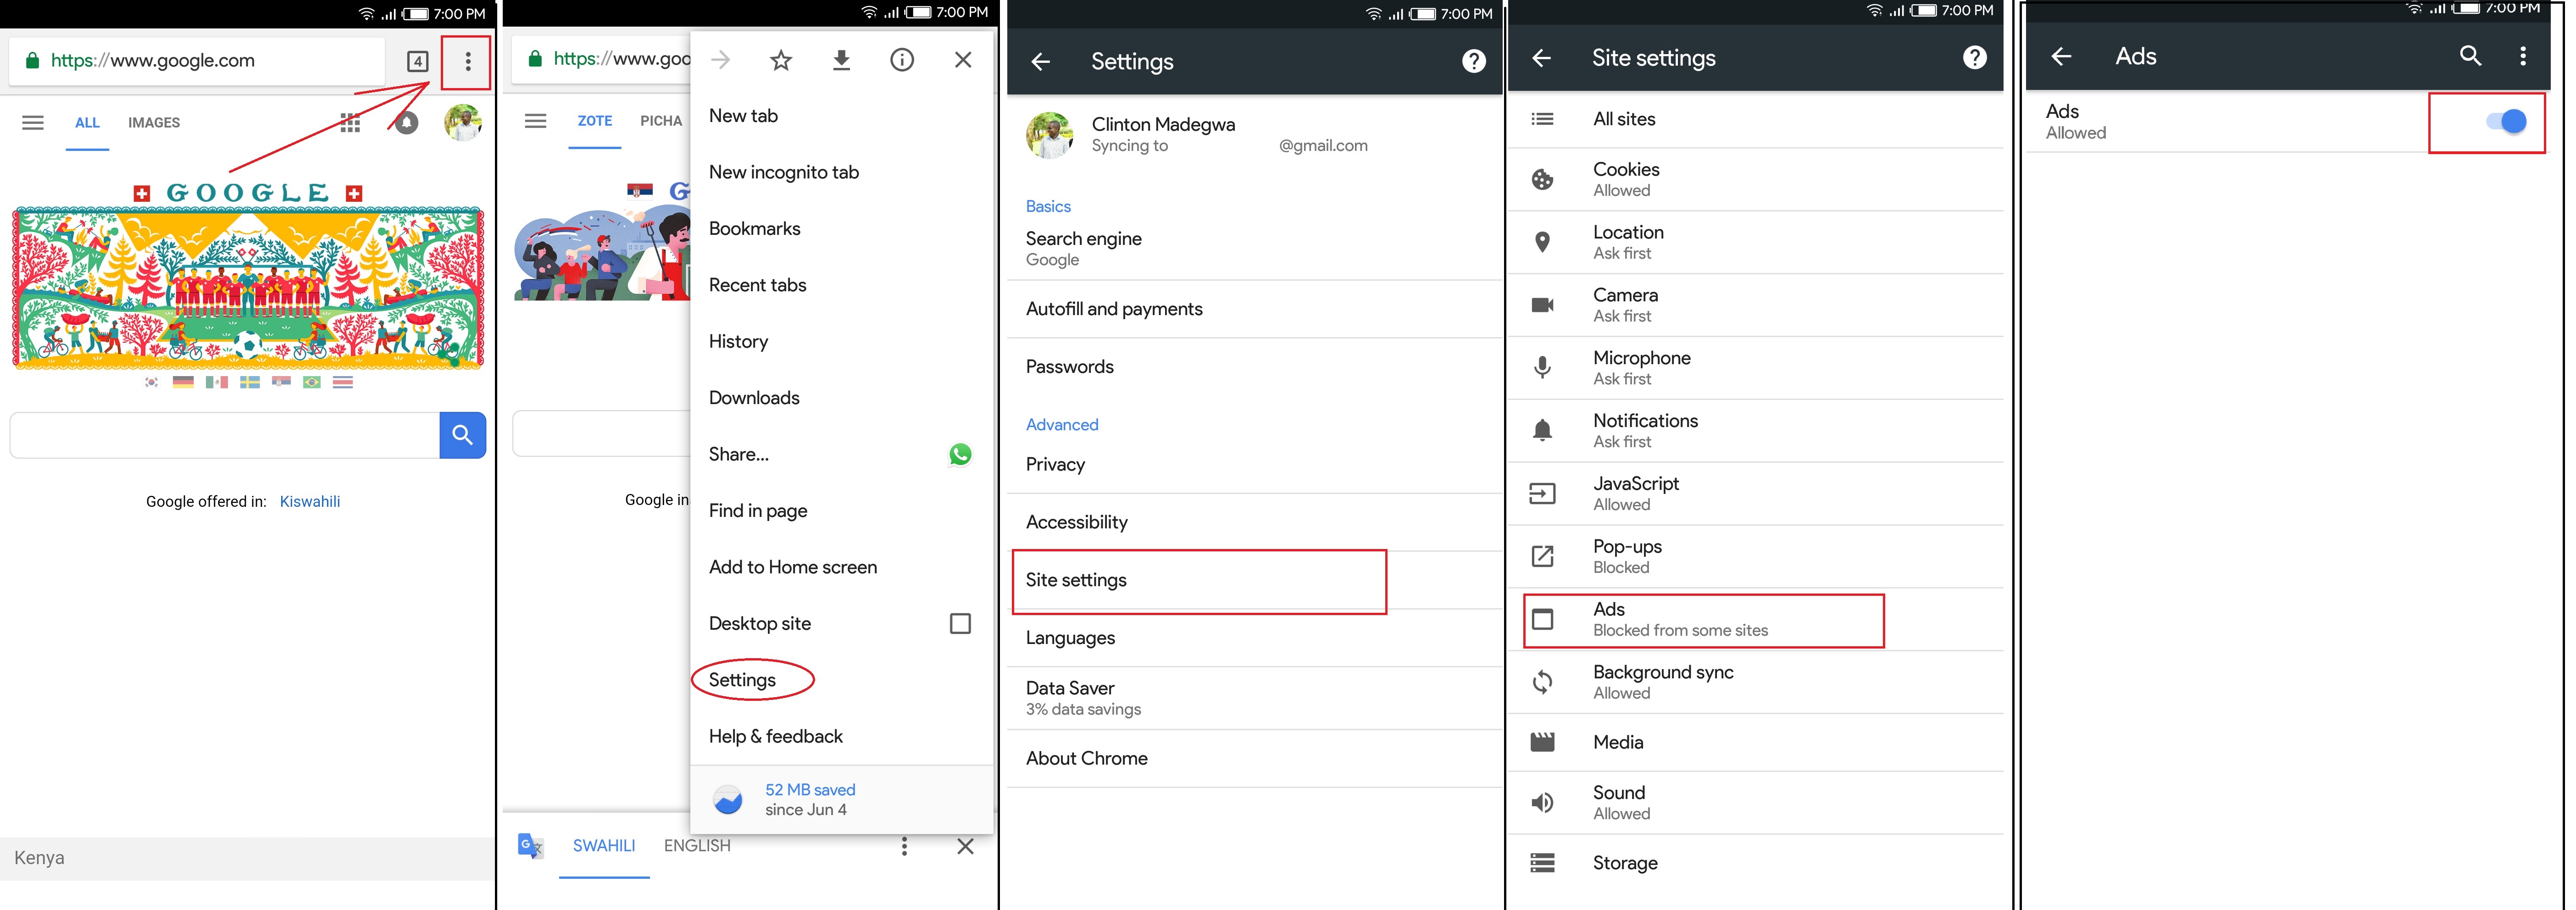The height and width of the screenshot is (910, 2576).
Task: Select the ALL tab on Google
Action: (87, 123)
